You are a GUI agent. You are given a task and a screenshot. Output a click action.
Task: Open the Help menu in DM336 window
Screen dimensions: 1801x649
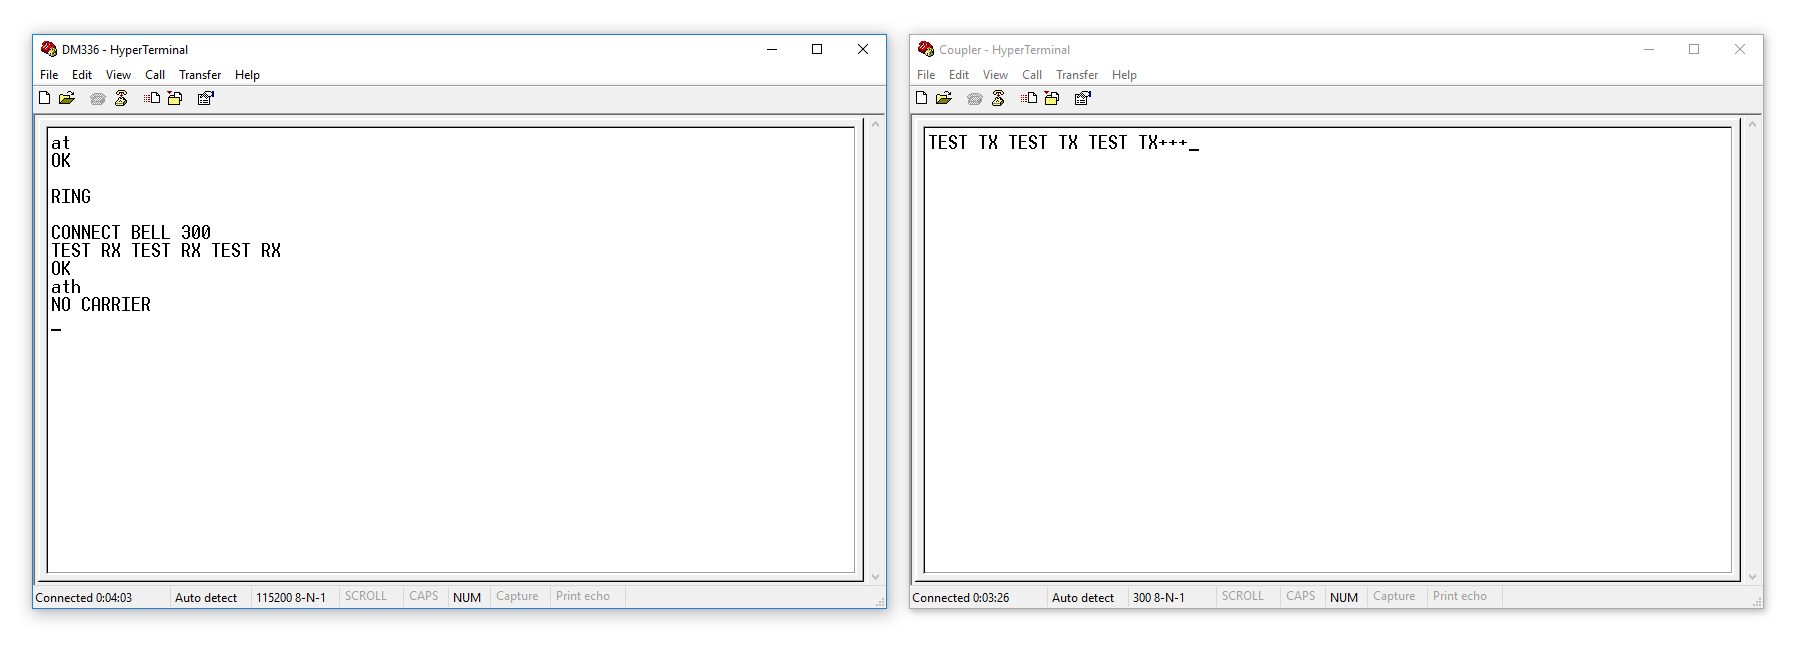[247, 75]
